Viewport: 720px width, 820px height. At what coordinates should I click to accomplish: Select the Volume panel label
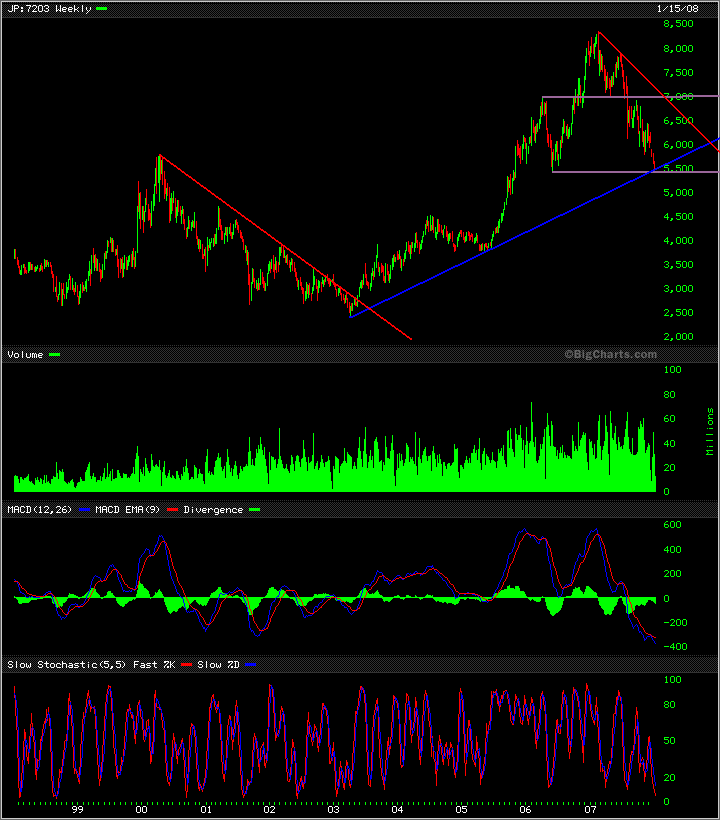25,355
